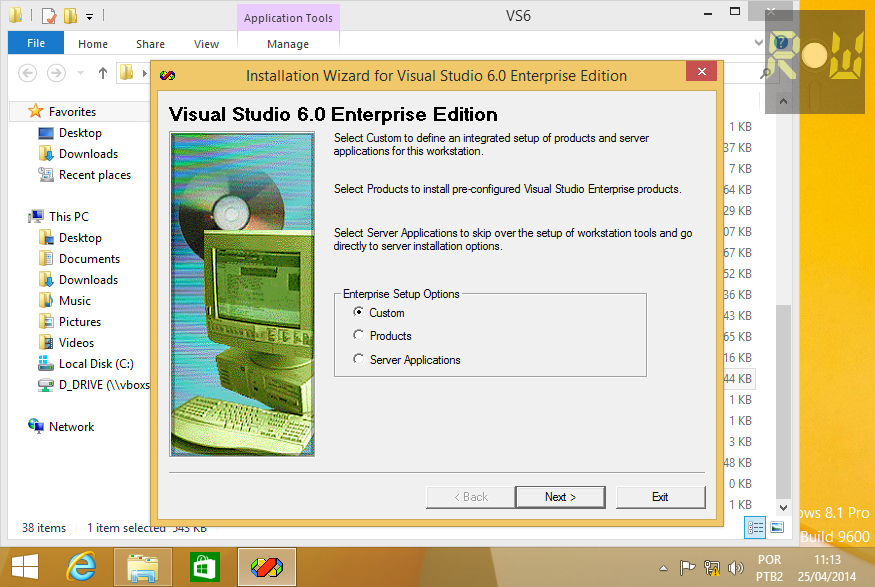Image resolution: width=875 pixels, height=587 pixels.
Task: Open Downloads under Favorites
Action: click(x=88, y=153)
